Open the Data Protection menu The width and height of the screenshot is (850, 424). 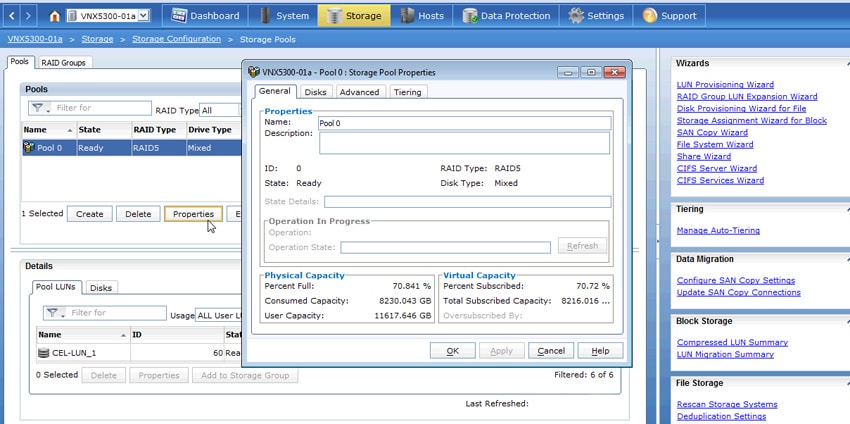(x=506, y=16)
